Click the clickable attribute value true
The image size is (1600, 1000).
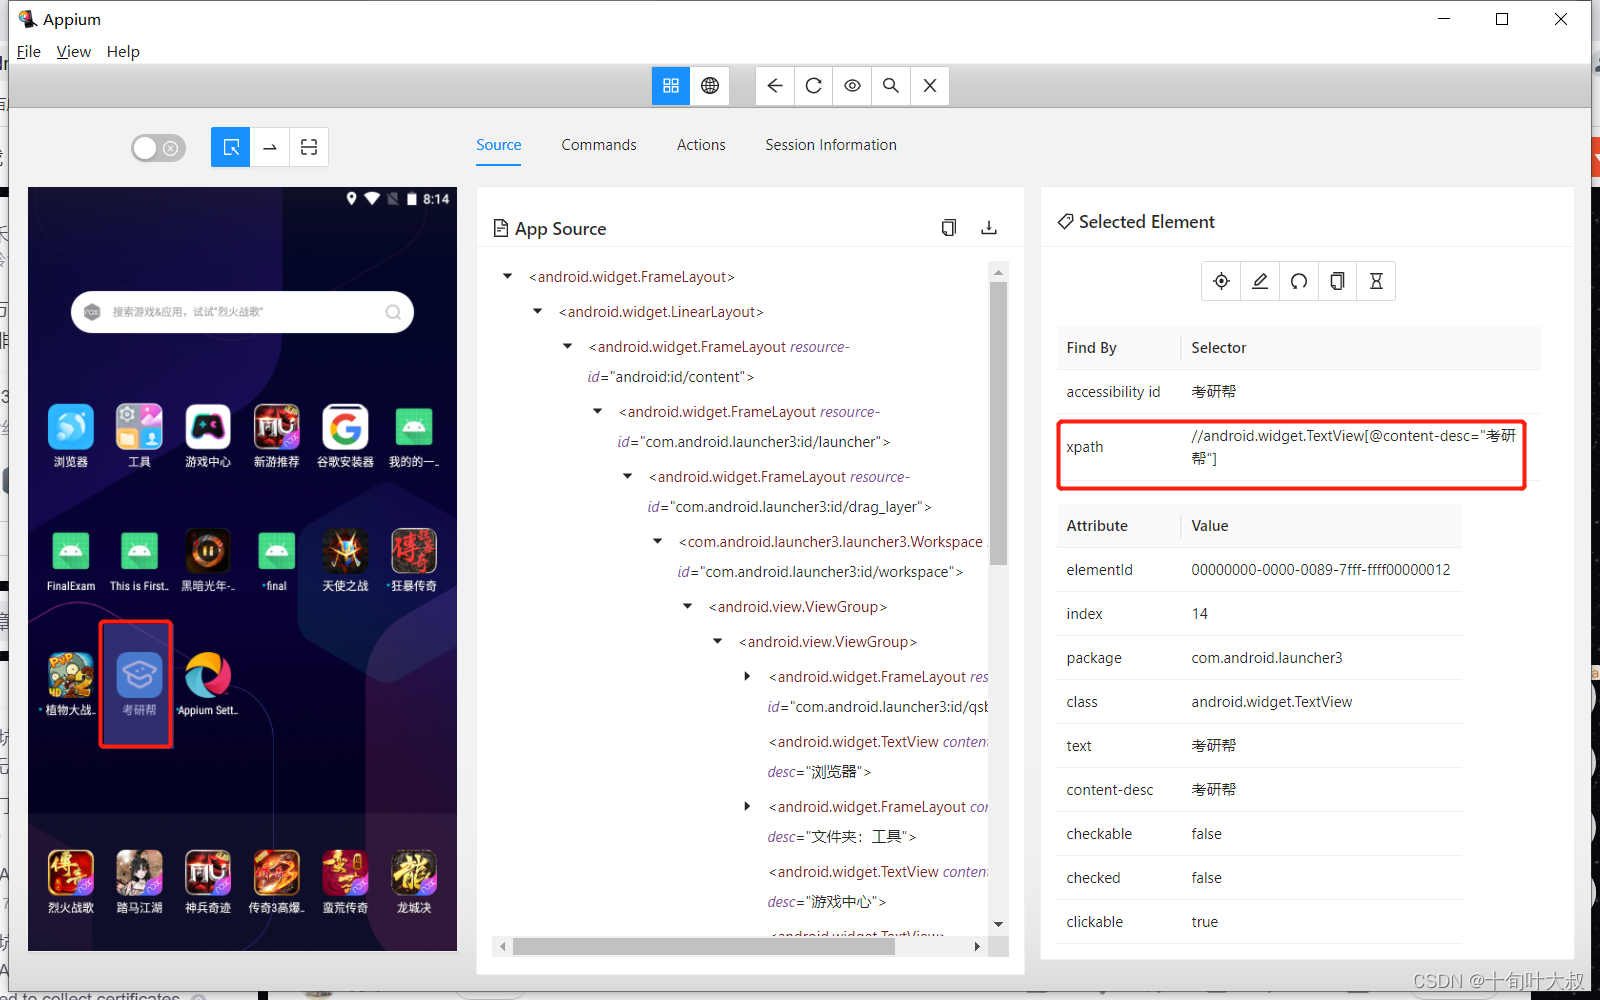pyautogui.click(x=1205, y=922)
